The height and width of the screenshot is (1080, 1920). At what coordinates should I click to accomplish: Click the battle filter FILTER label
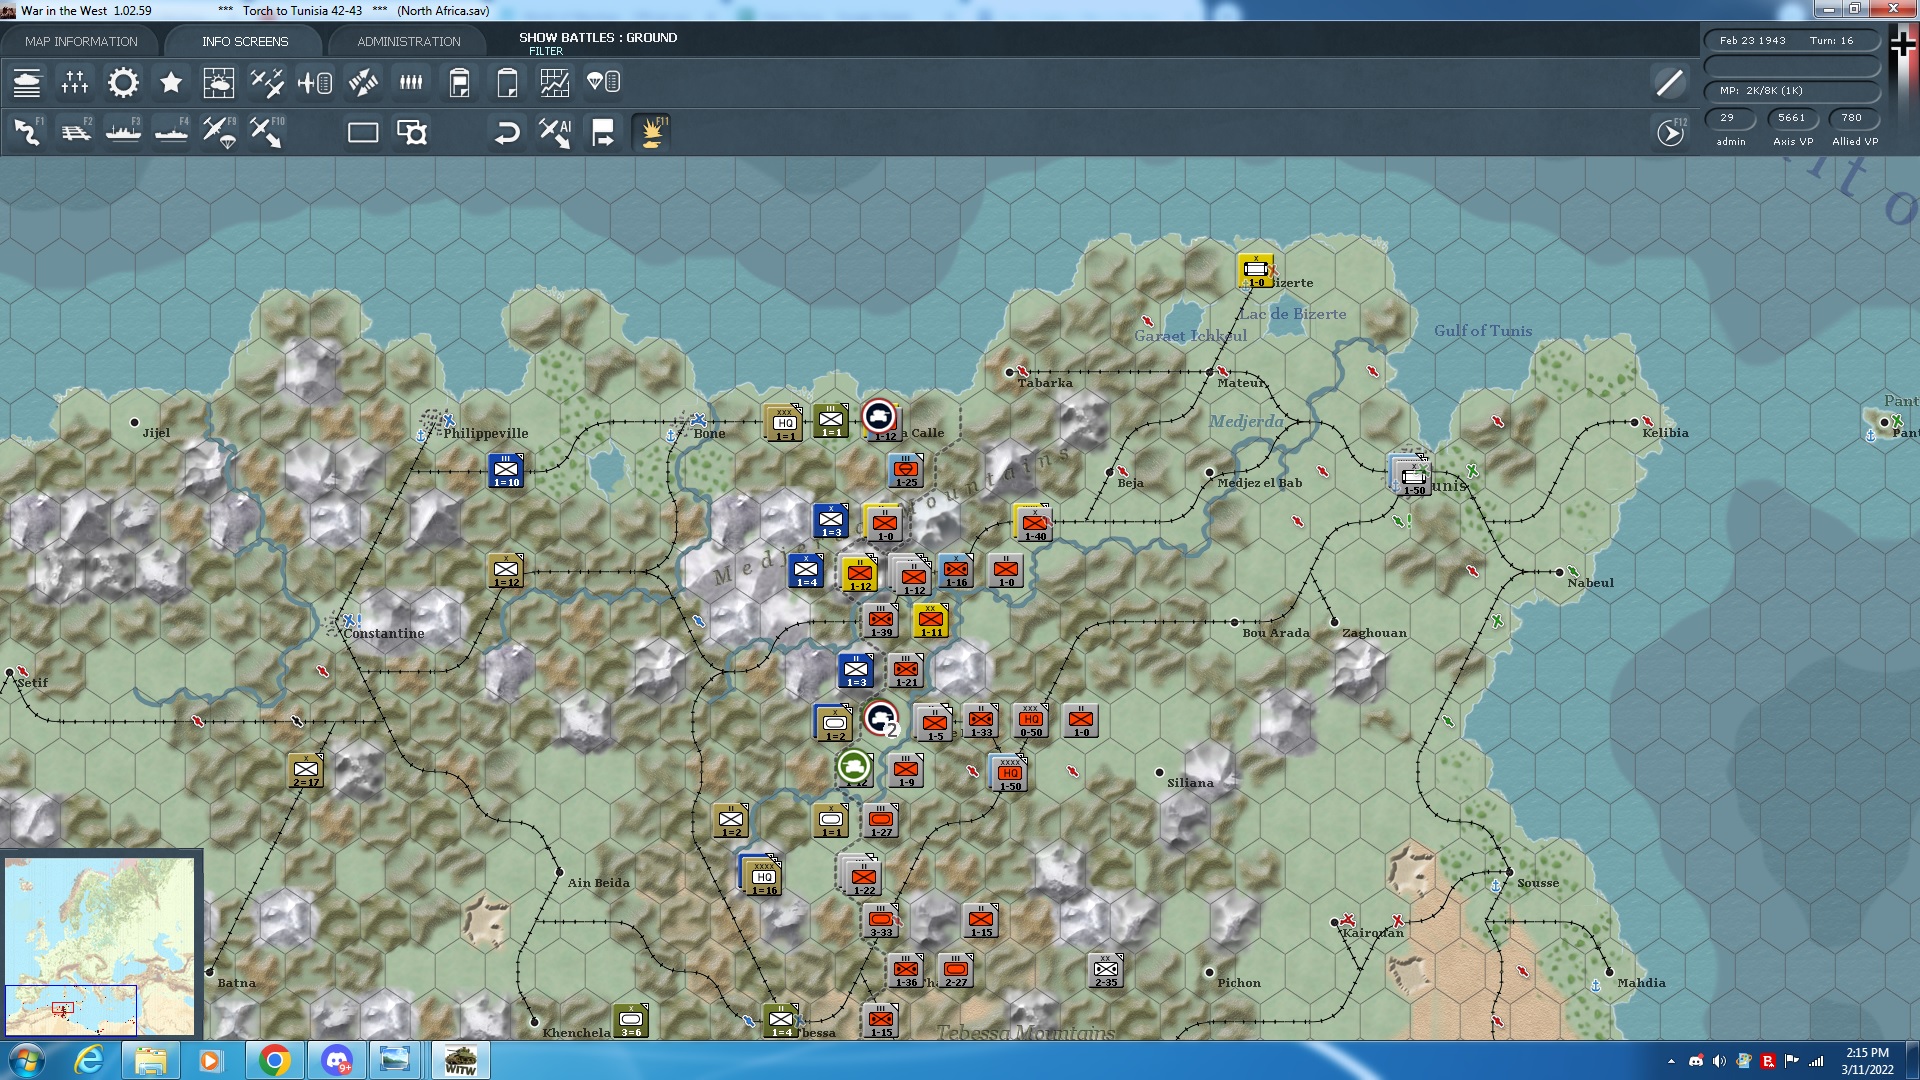(546, 51)
